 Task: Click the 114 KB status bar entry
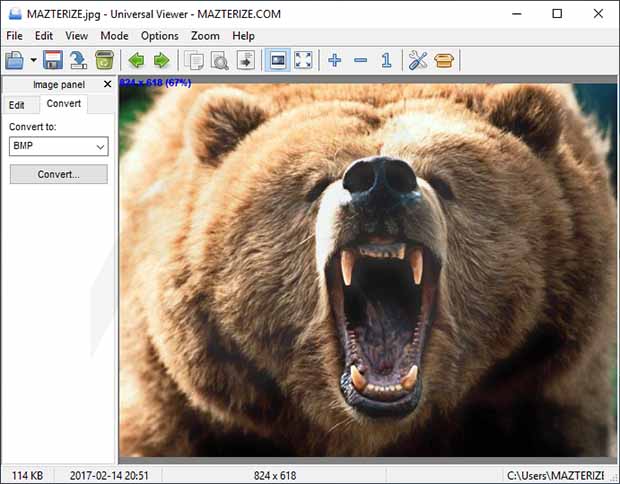pyautogui.click(x=27, y=475)
